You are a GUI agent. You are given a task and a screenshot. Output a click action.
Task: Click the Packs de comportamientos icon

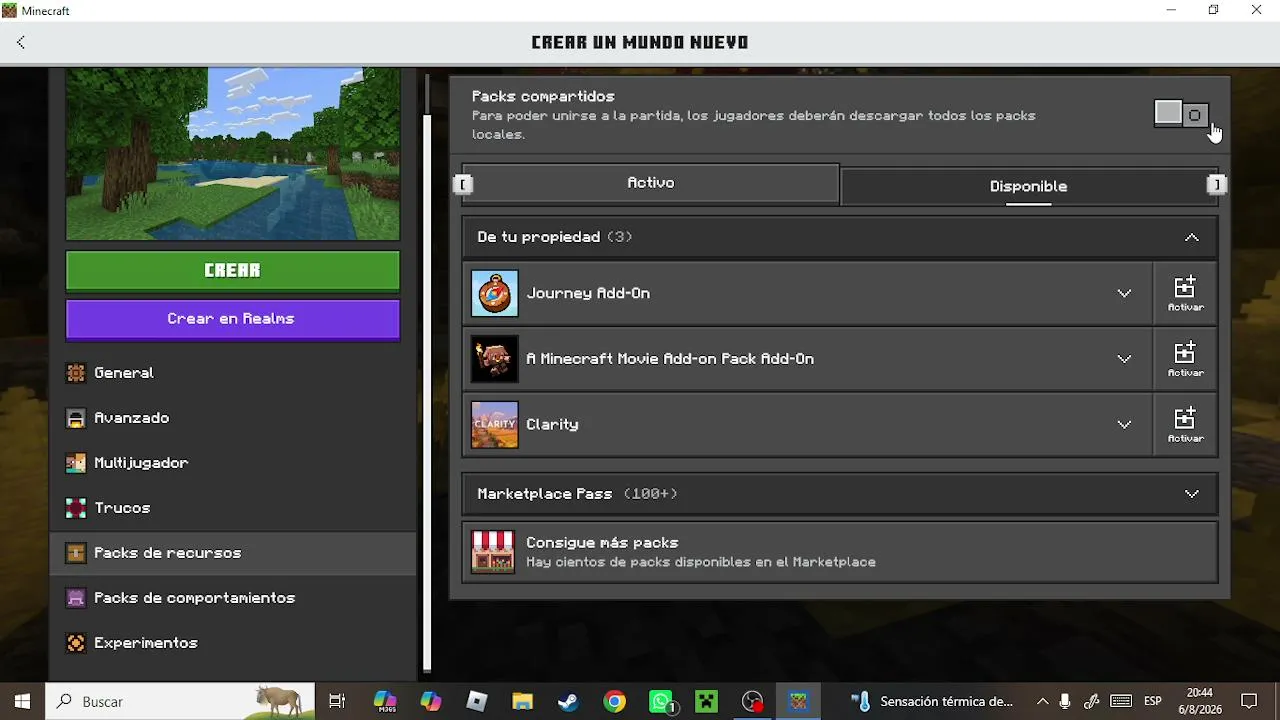click(x=76, y=598)
